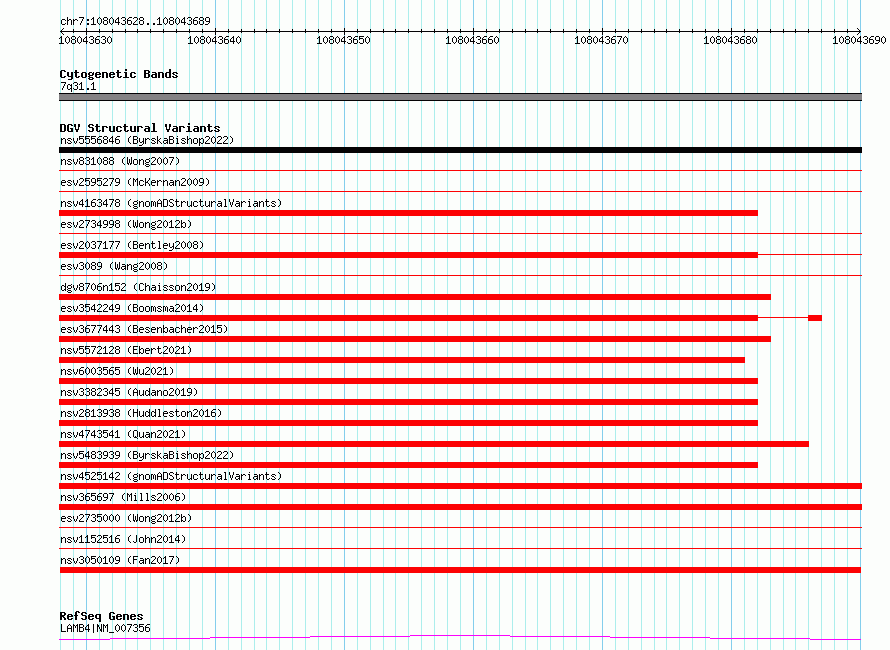The width and height of the screenshot is (890, 650).
Task: Open variant nsv4525142 (gnomADStructuralVariants)
Action: [x=171, y=476]
